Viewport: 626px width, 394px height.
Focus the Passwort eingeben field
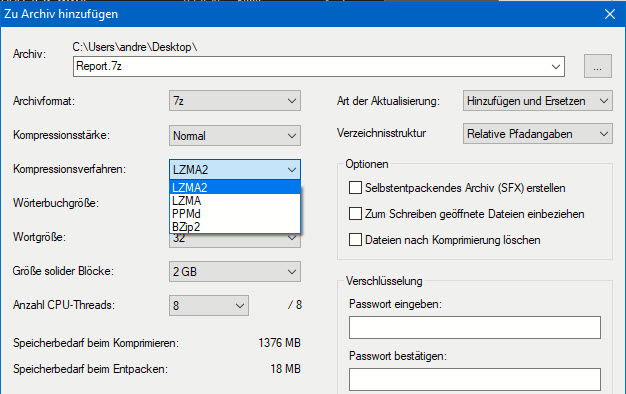(475, 327)
